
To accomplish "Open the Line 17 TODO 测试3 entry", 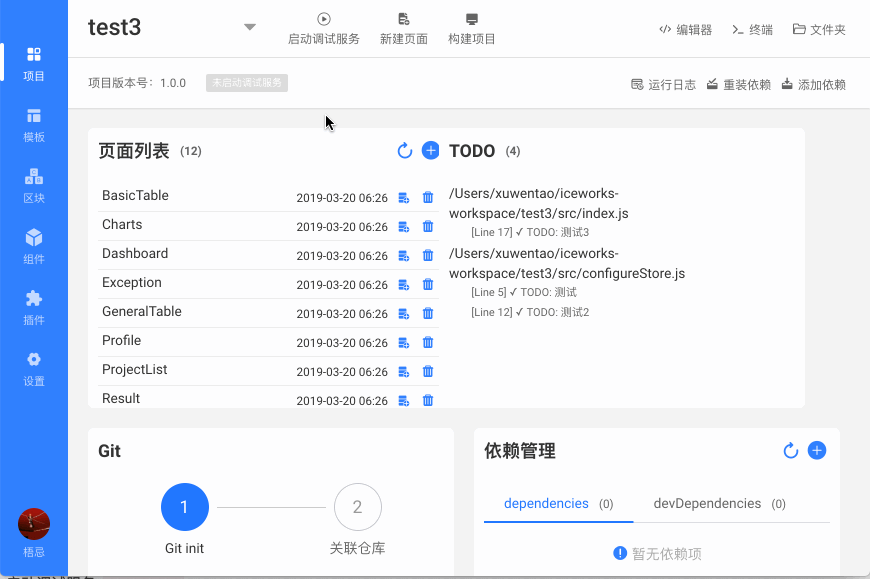I will coord(530,232).
